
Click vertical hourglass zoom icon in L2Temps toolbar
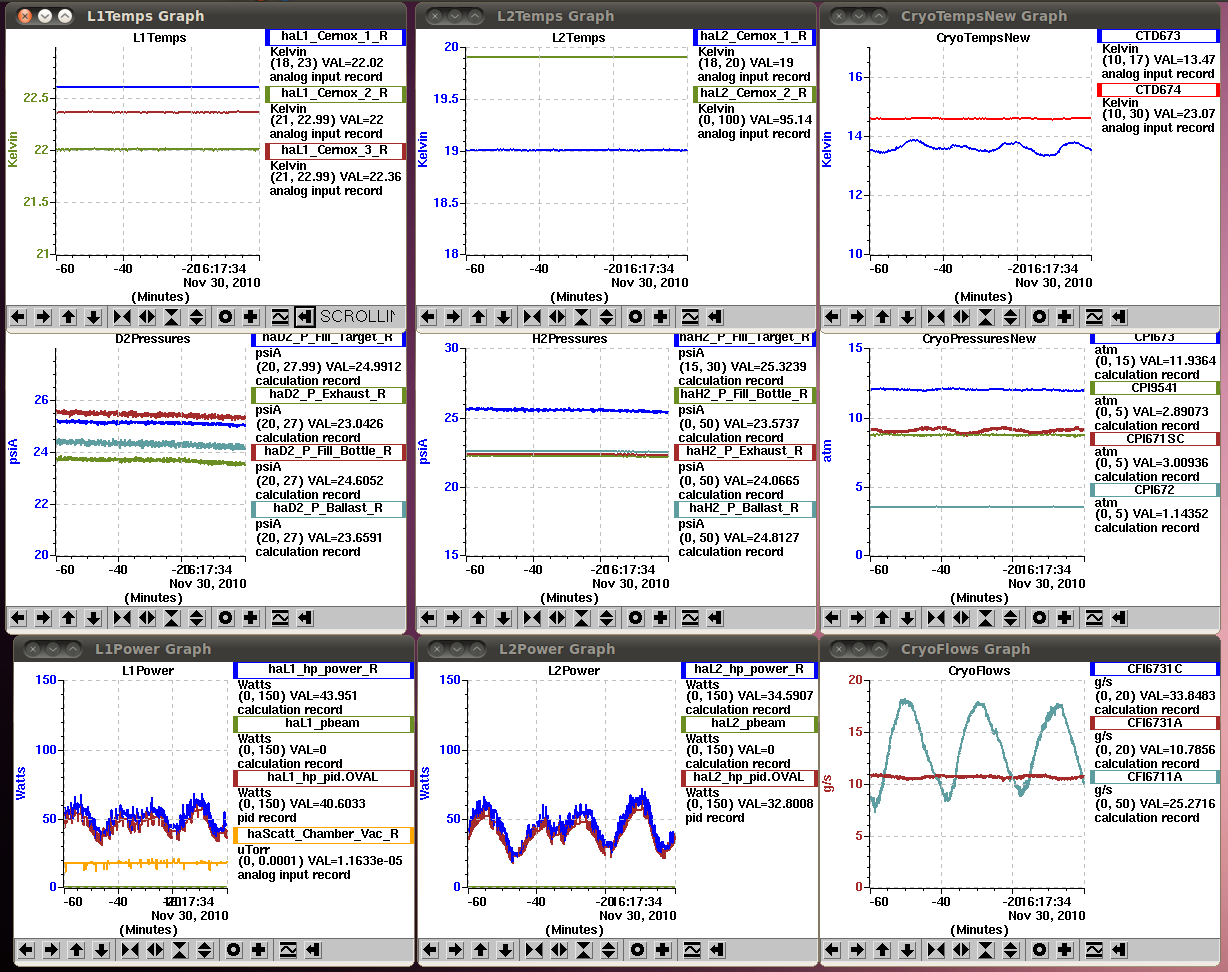point(582,317)
